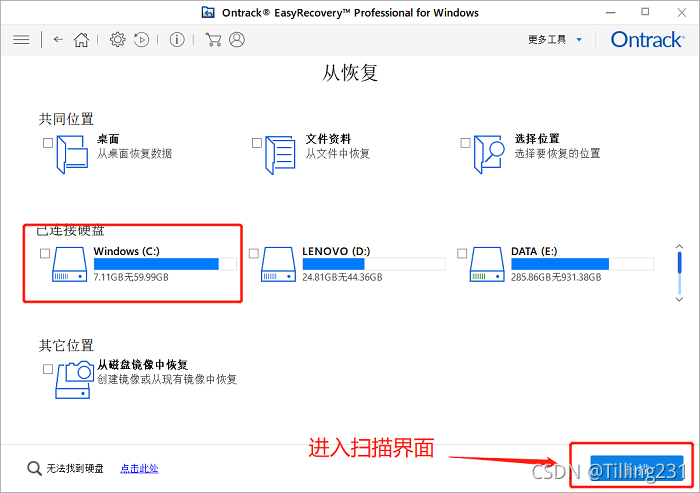
Task: Click the 选择位置 label
Action: tap(537, 139)
